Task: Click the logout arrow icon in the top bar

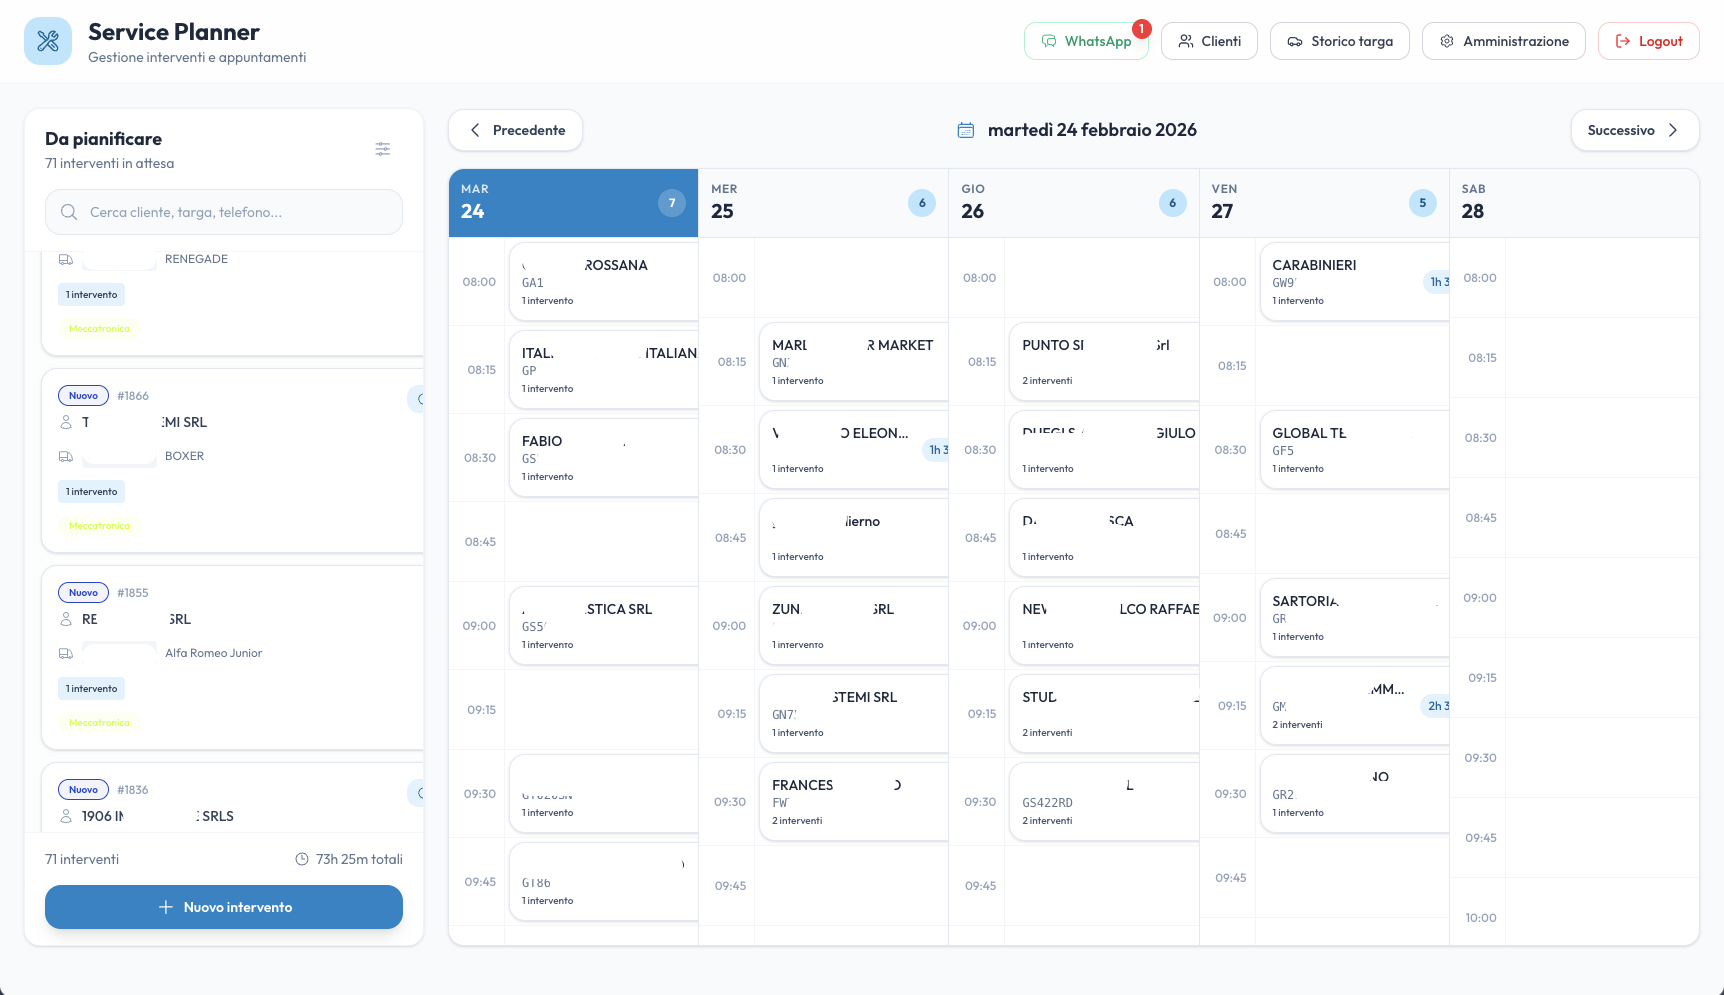Action: (1620, 41)
